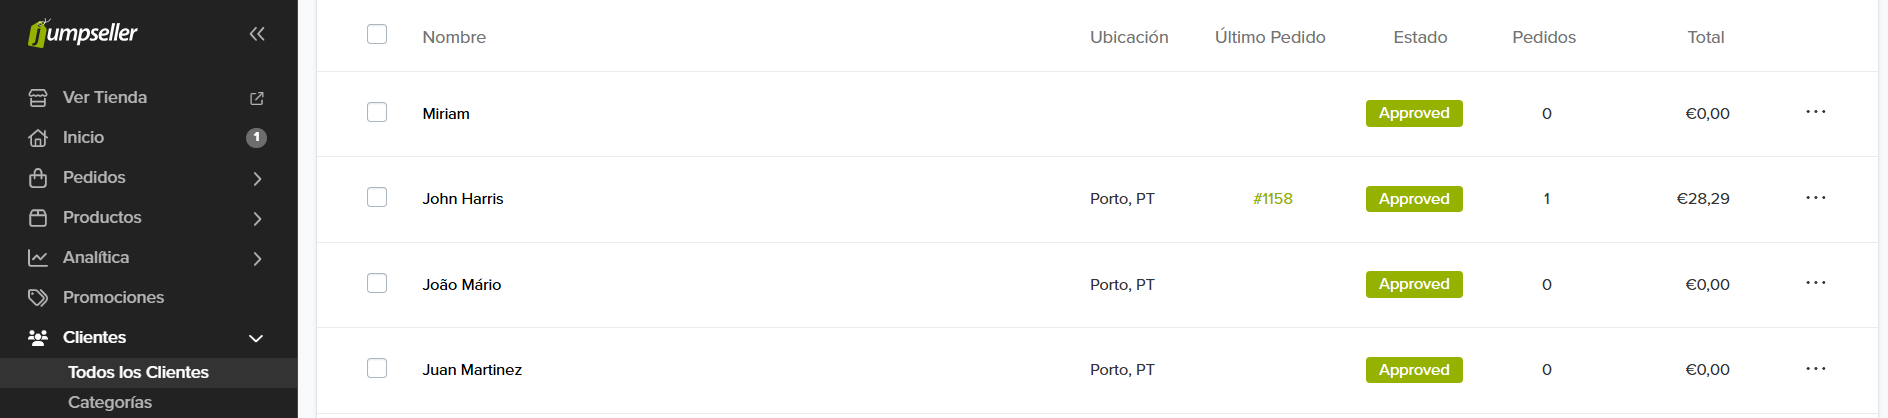The width and height of the screenshot is (1888, 418).
Task: Open the Categorías submenu item
Action: 110,402
